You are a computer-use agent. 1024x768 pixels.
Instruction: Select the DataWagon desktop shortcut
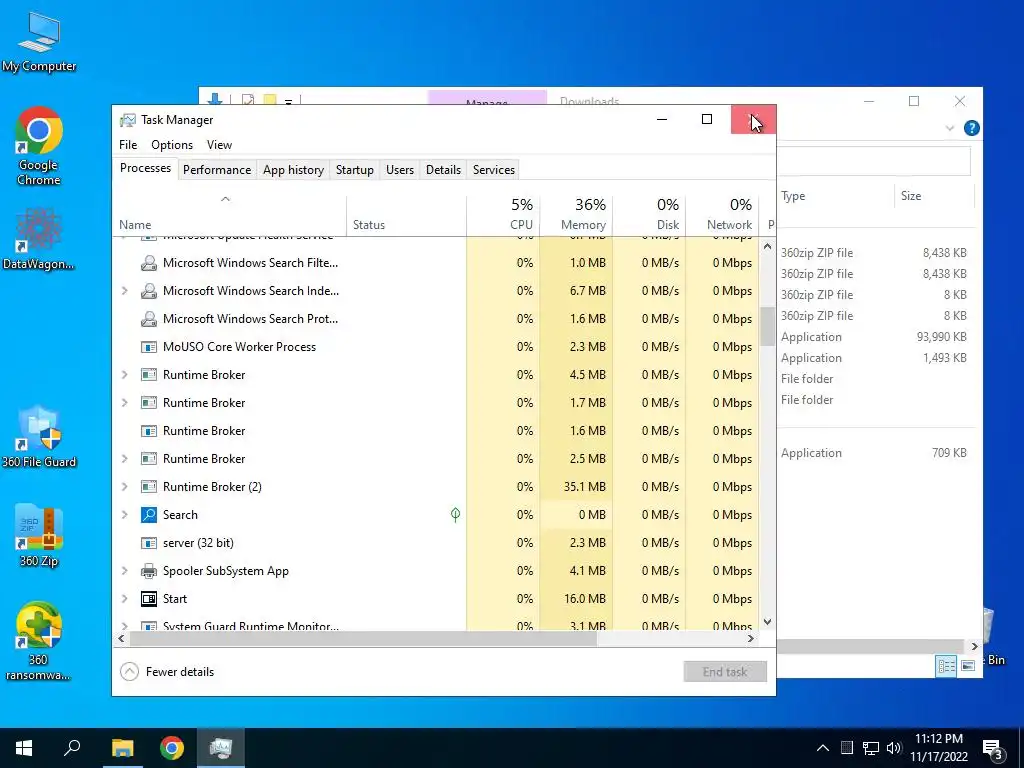click(39, 239)
